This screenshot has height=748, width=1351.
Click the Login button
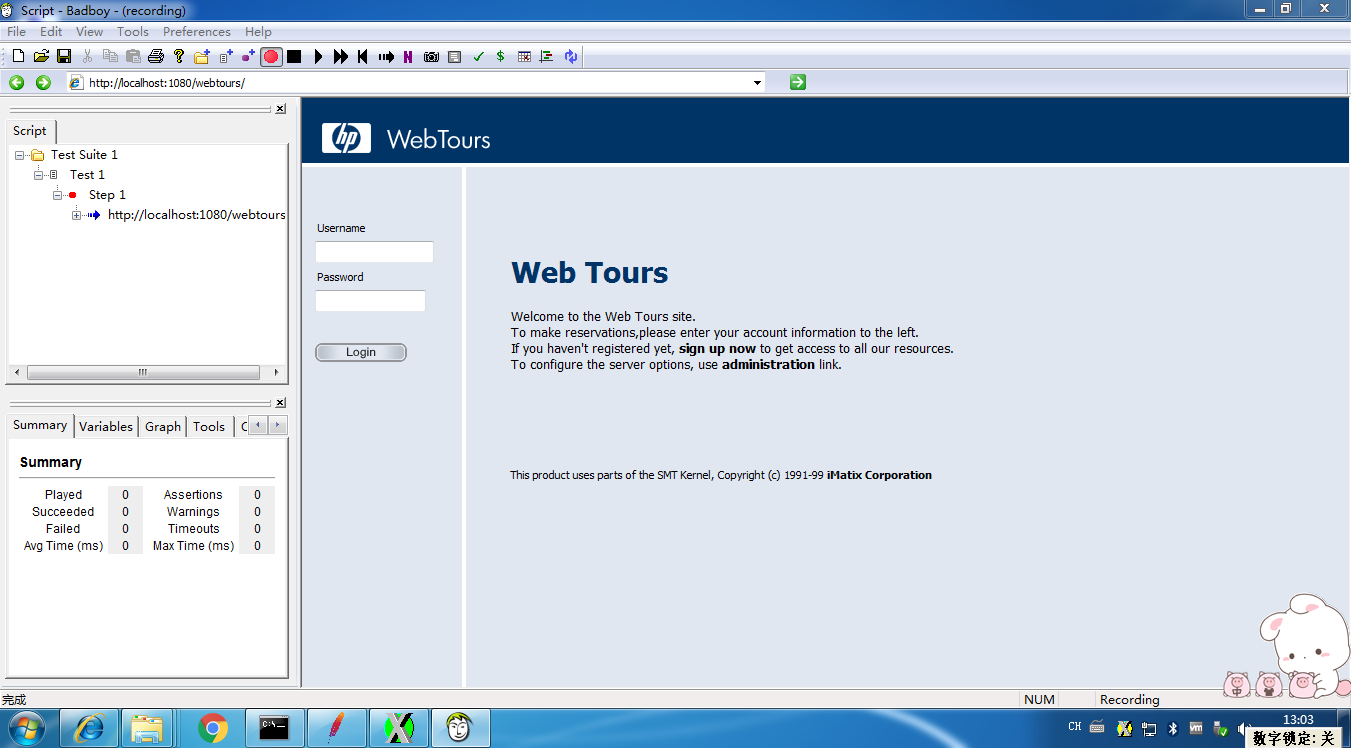[x=361, y=352]
